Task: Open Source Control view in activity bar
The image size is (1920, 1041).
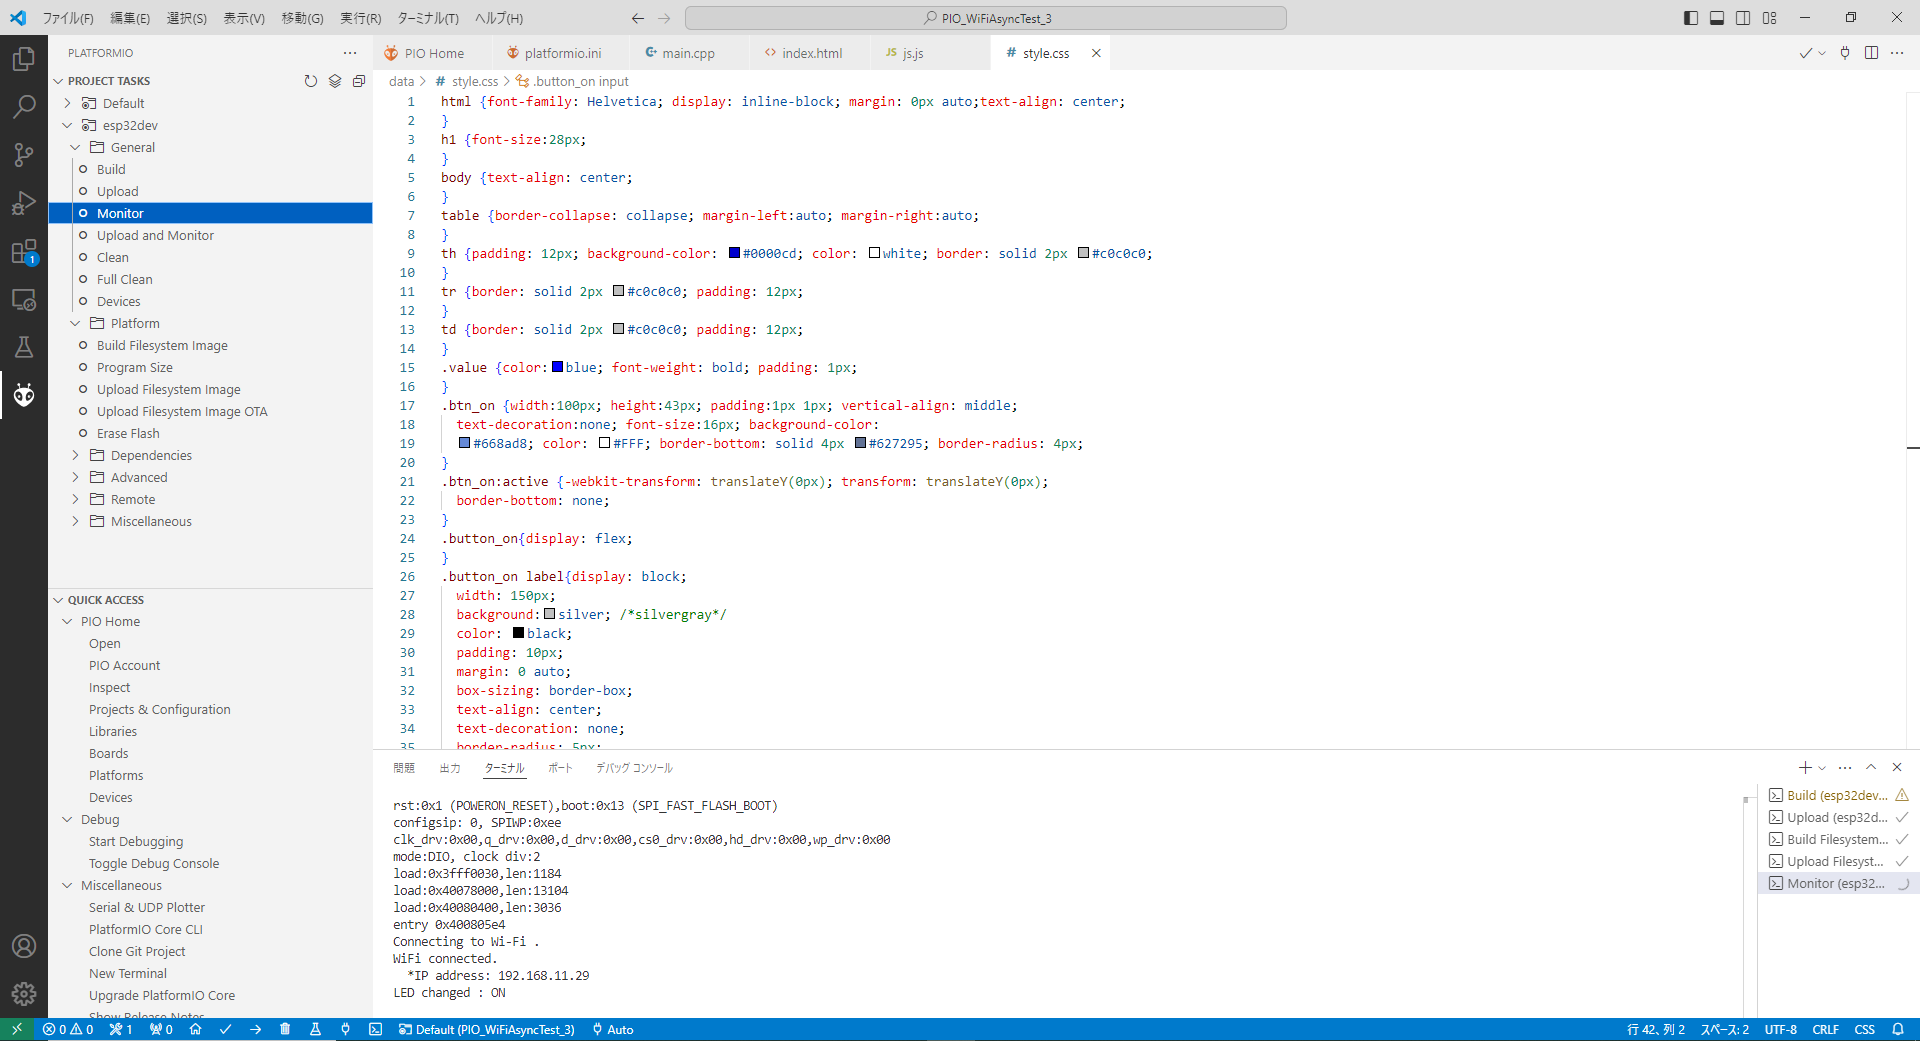Action: pos(24,154)
